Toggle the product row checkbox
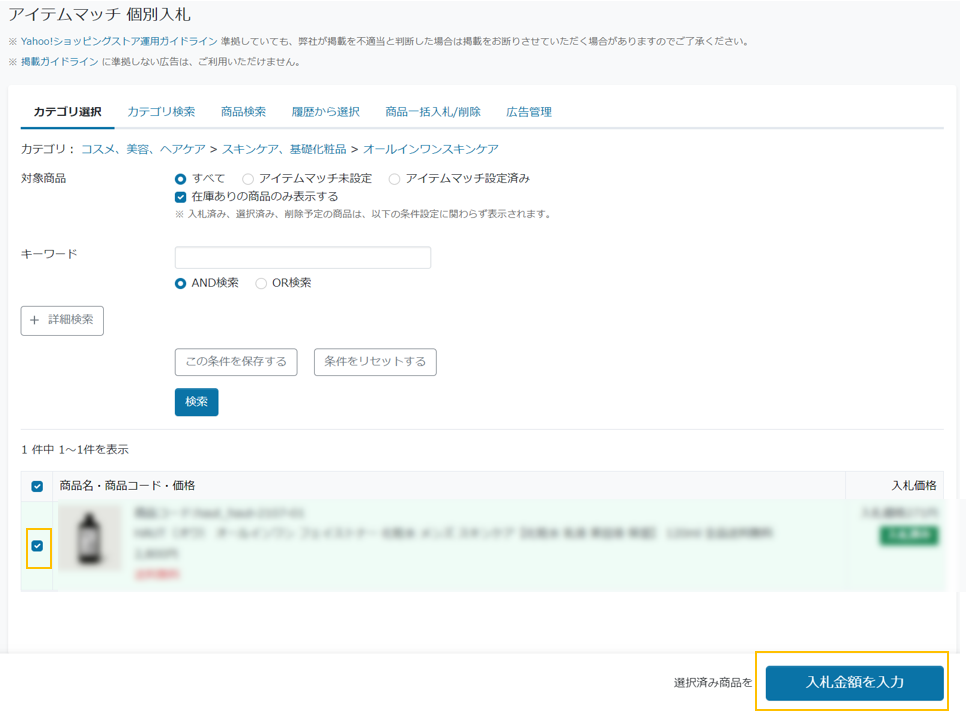The height and width of the screenshot is (727, 966). click(x=37, y=546)
